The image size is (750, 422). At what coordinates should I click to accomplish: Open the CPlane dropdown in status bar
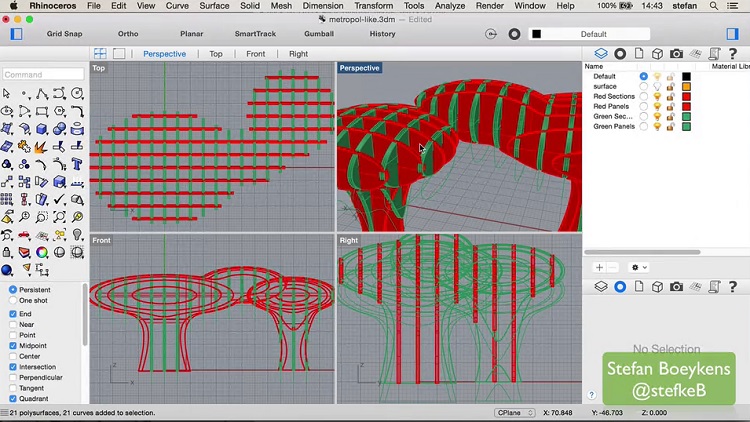click(515, 412)
